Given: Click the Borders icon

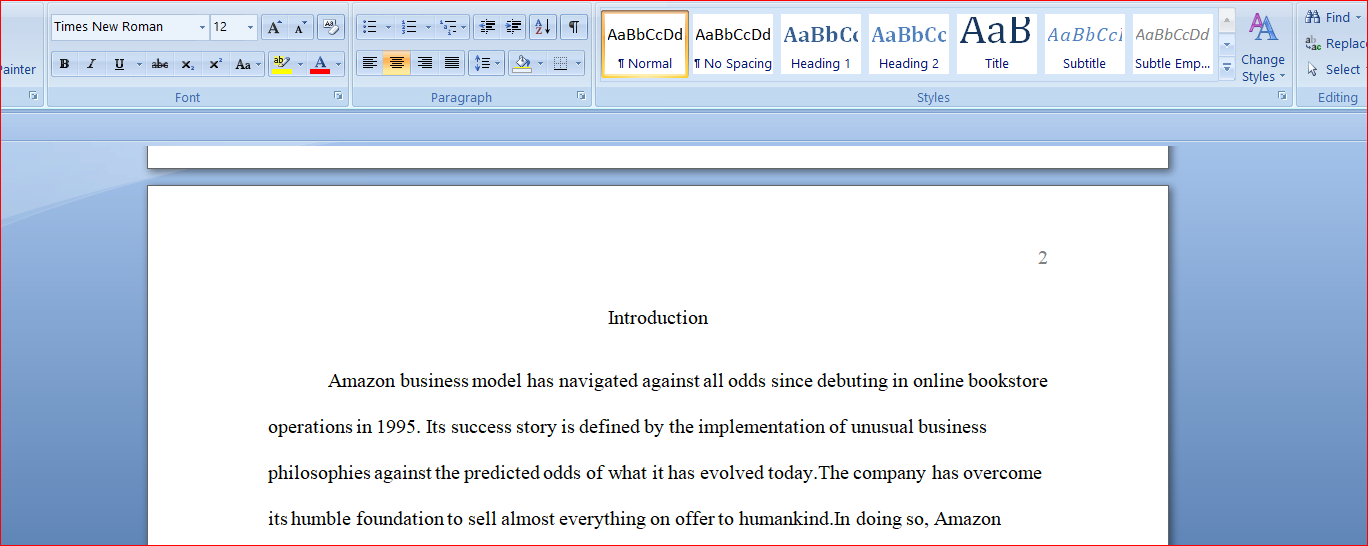Looking at the screenshot, I should [560, 63].
